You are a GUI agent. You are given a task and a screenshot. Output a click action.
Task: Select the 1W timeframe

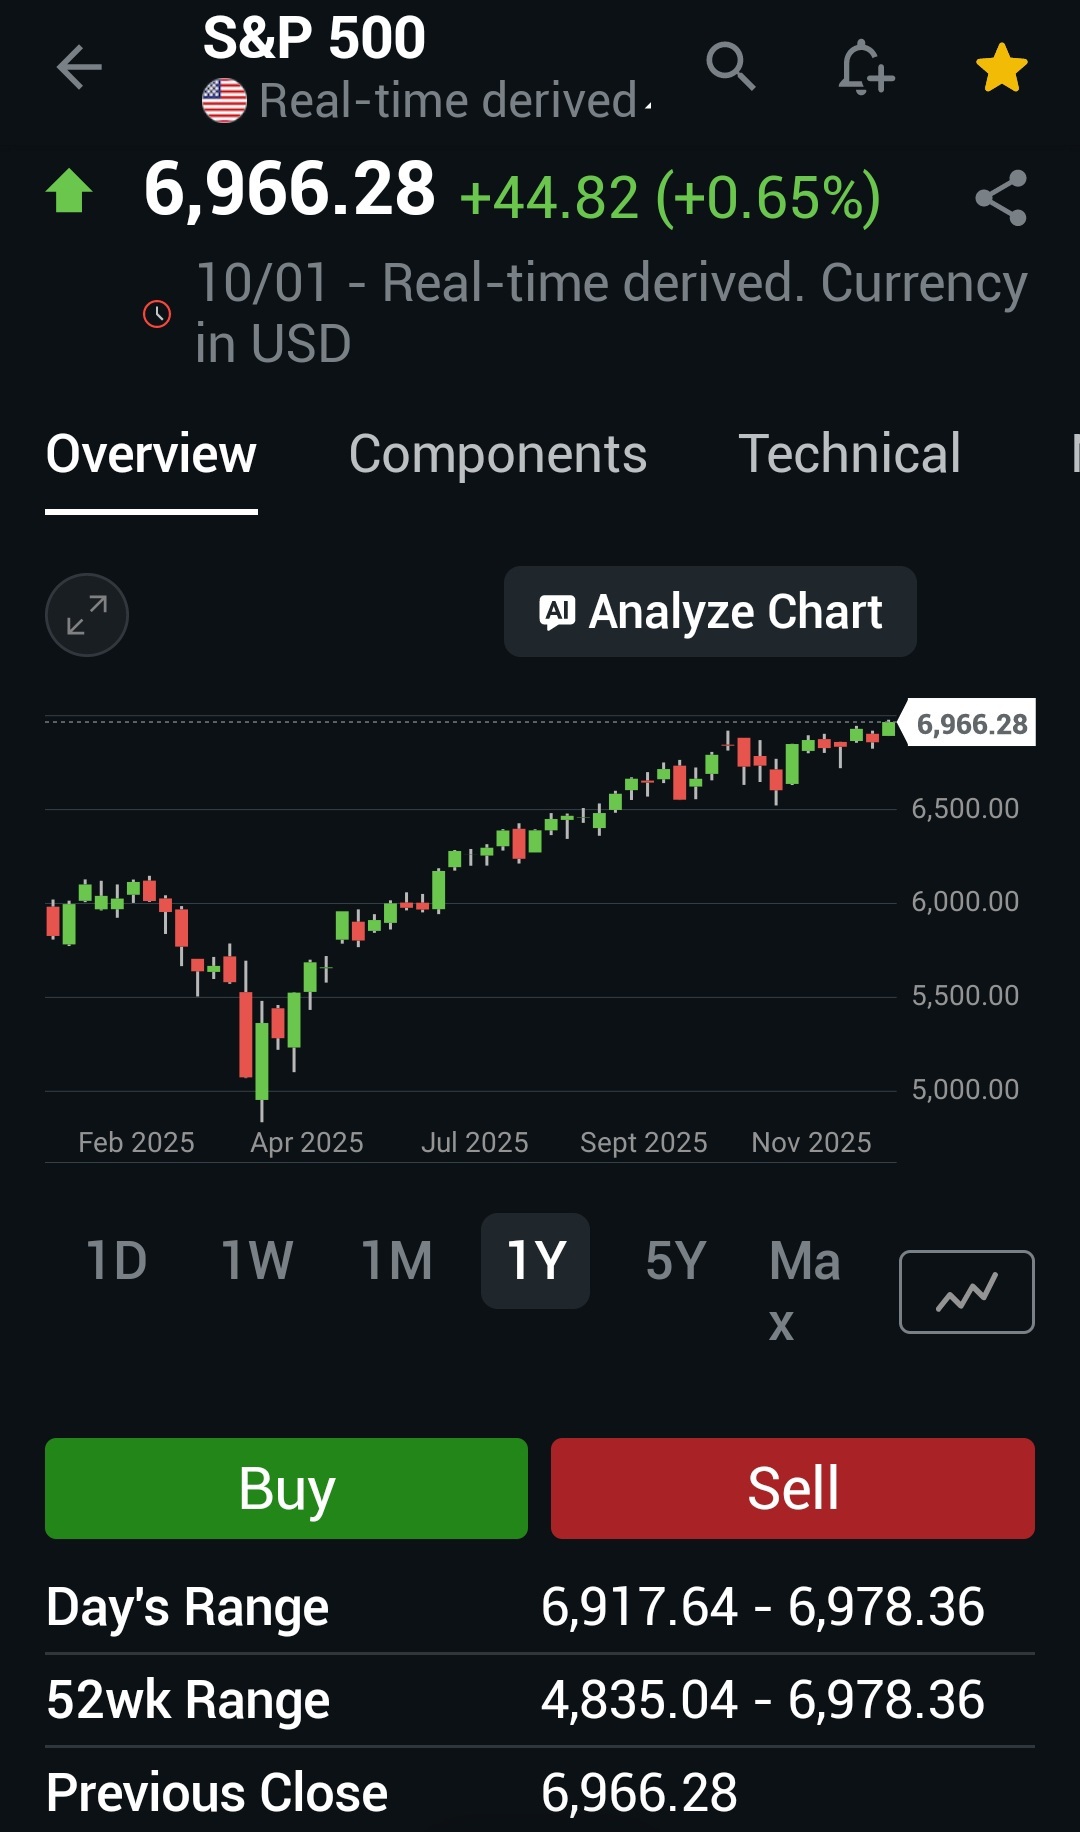(257, 1261)
